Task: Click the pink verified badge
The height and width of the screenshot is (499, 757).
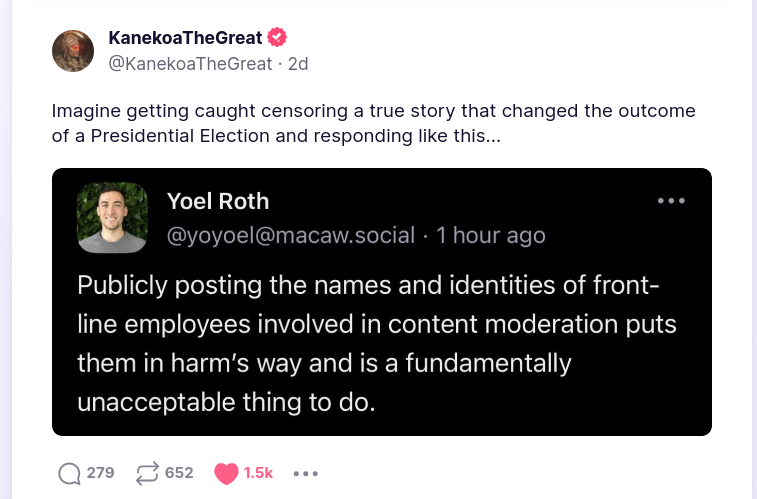Action: [x=277, y=38]
